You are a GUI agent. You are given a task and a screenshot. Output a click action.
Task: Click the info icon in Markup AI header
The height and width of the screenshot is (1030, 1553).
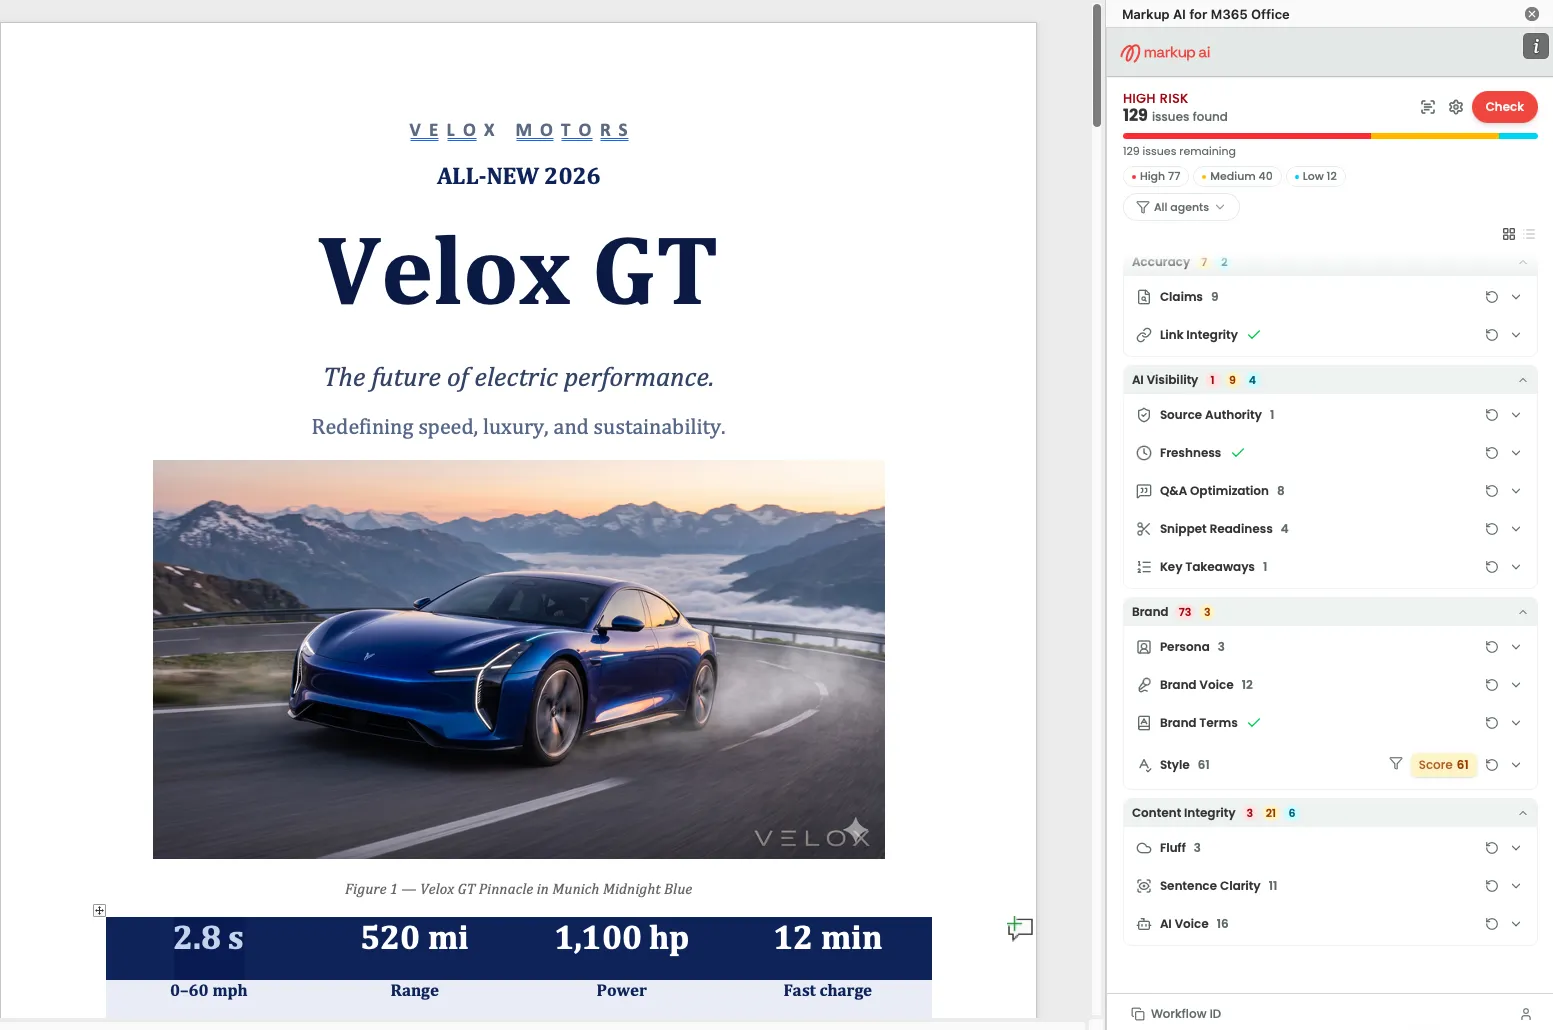1535,46
